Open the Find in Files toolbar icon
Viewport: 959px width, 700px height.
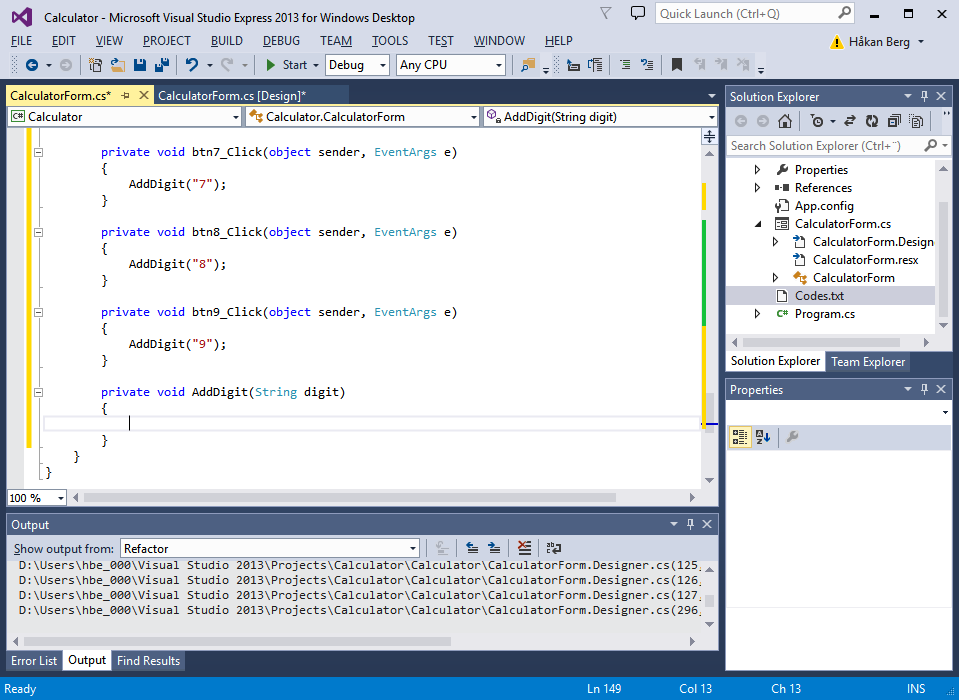[528, 65]
